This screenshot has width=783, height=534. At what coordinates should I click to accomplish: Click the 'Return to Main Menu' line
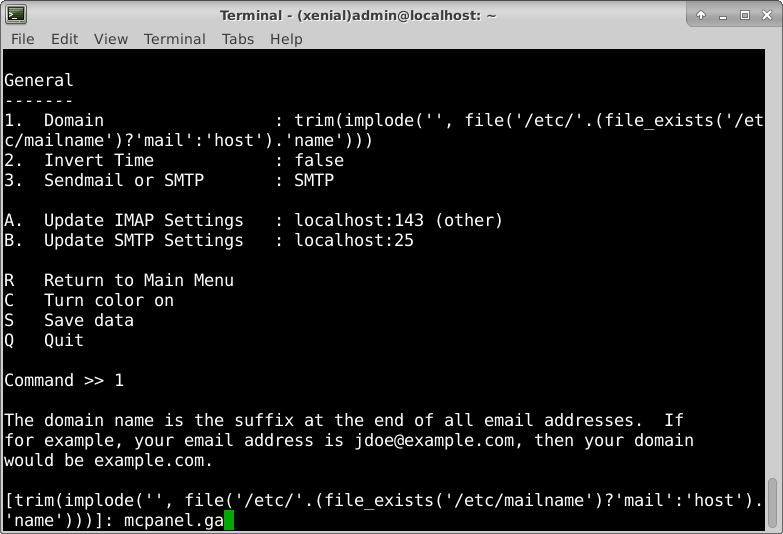click(x=138, y=280)
